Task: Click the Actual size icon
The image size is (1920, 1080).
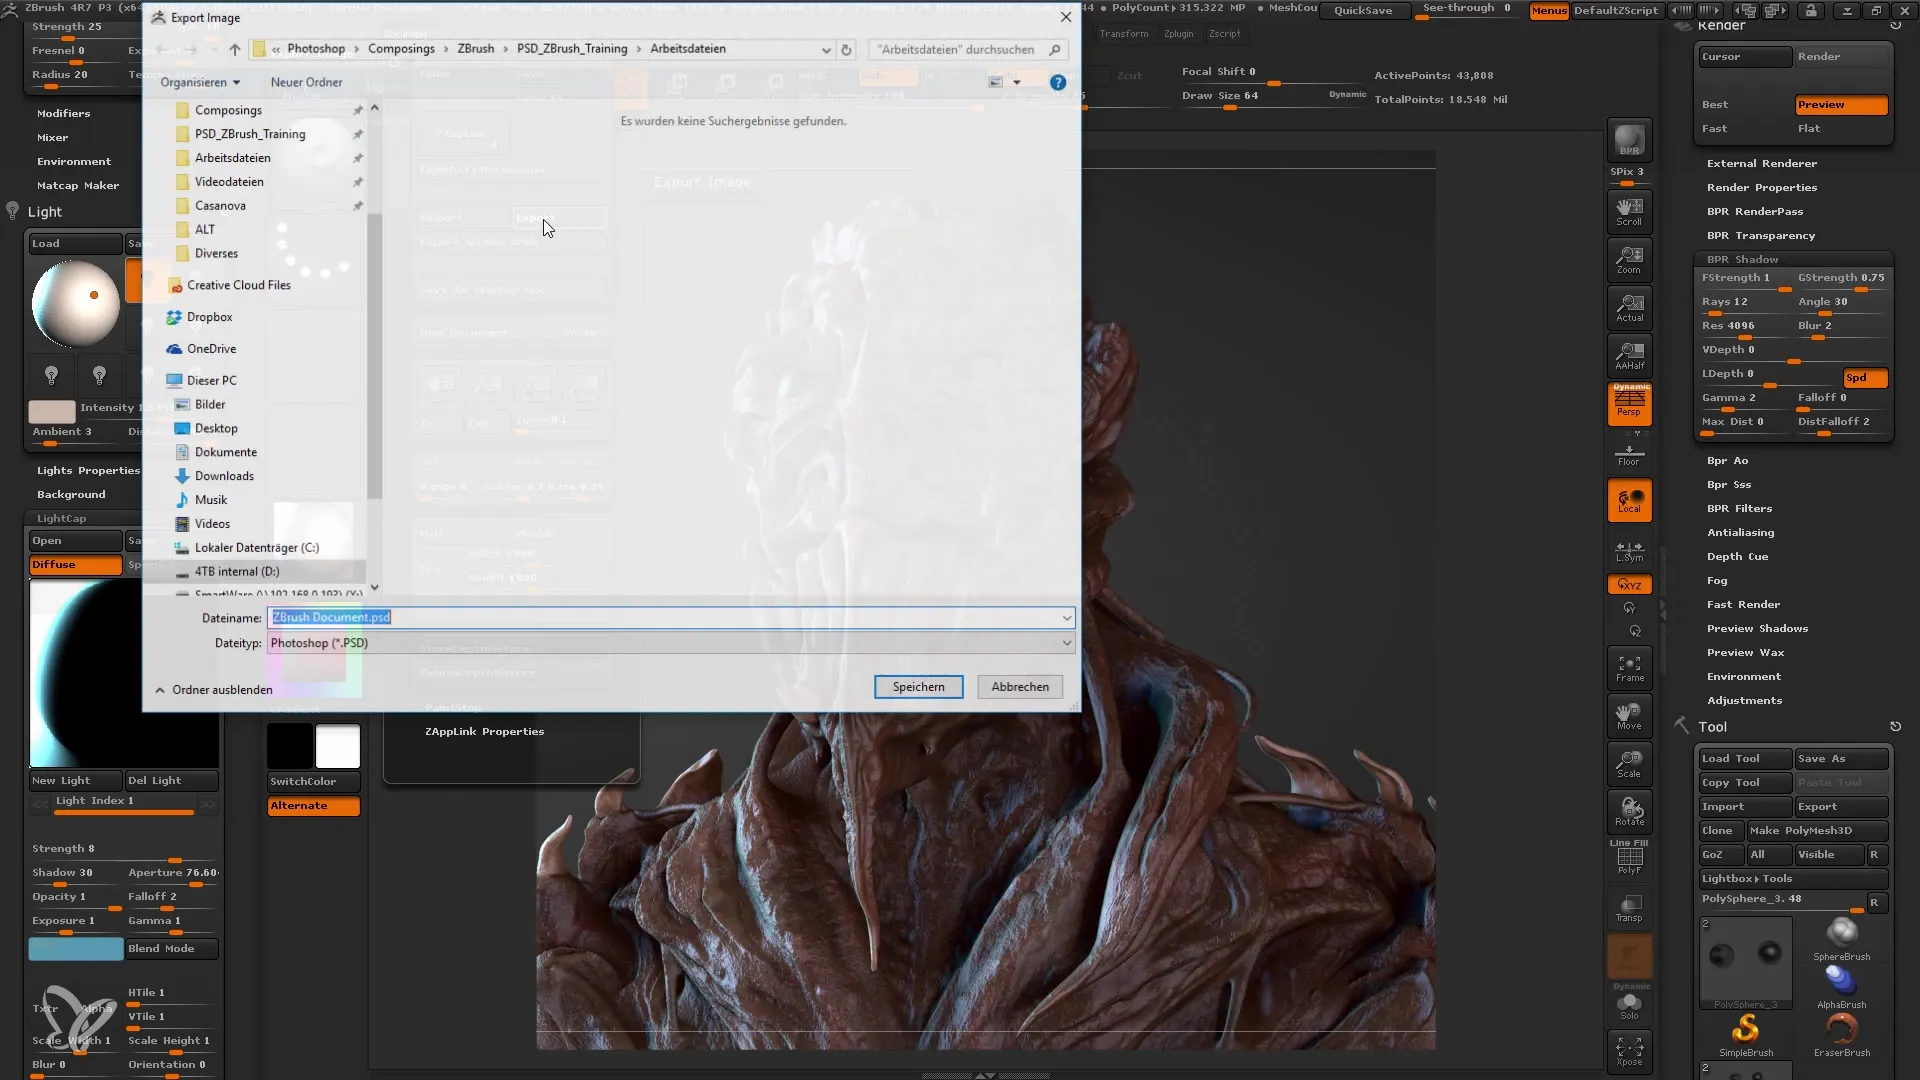Action: pos(1629,307)
